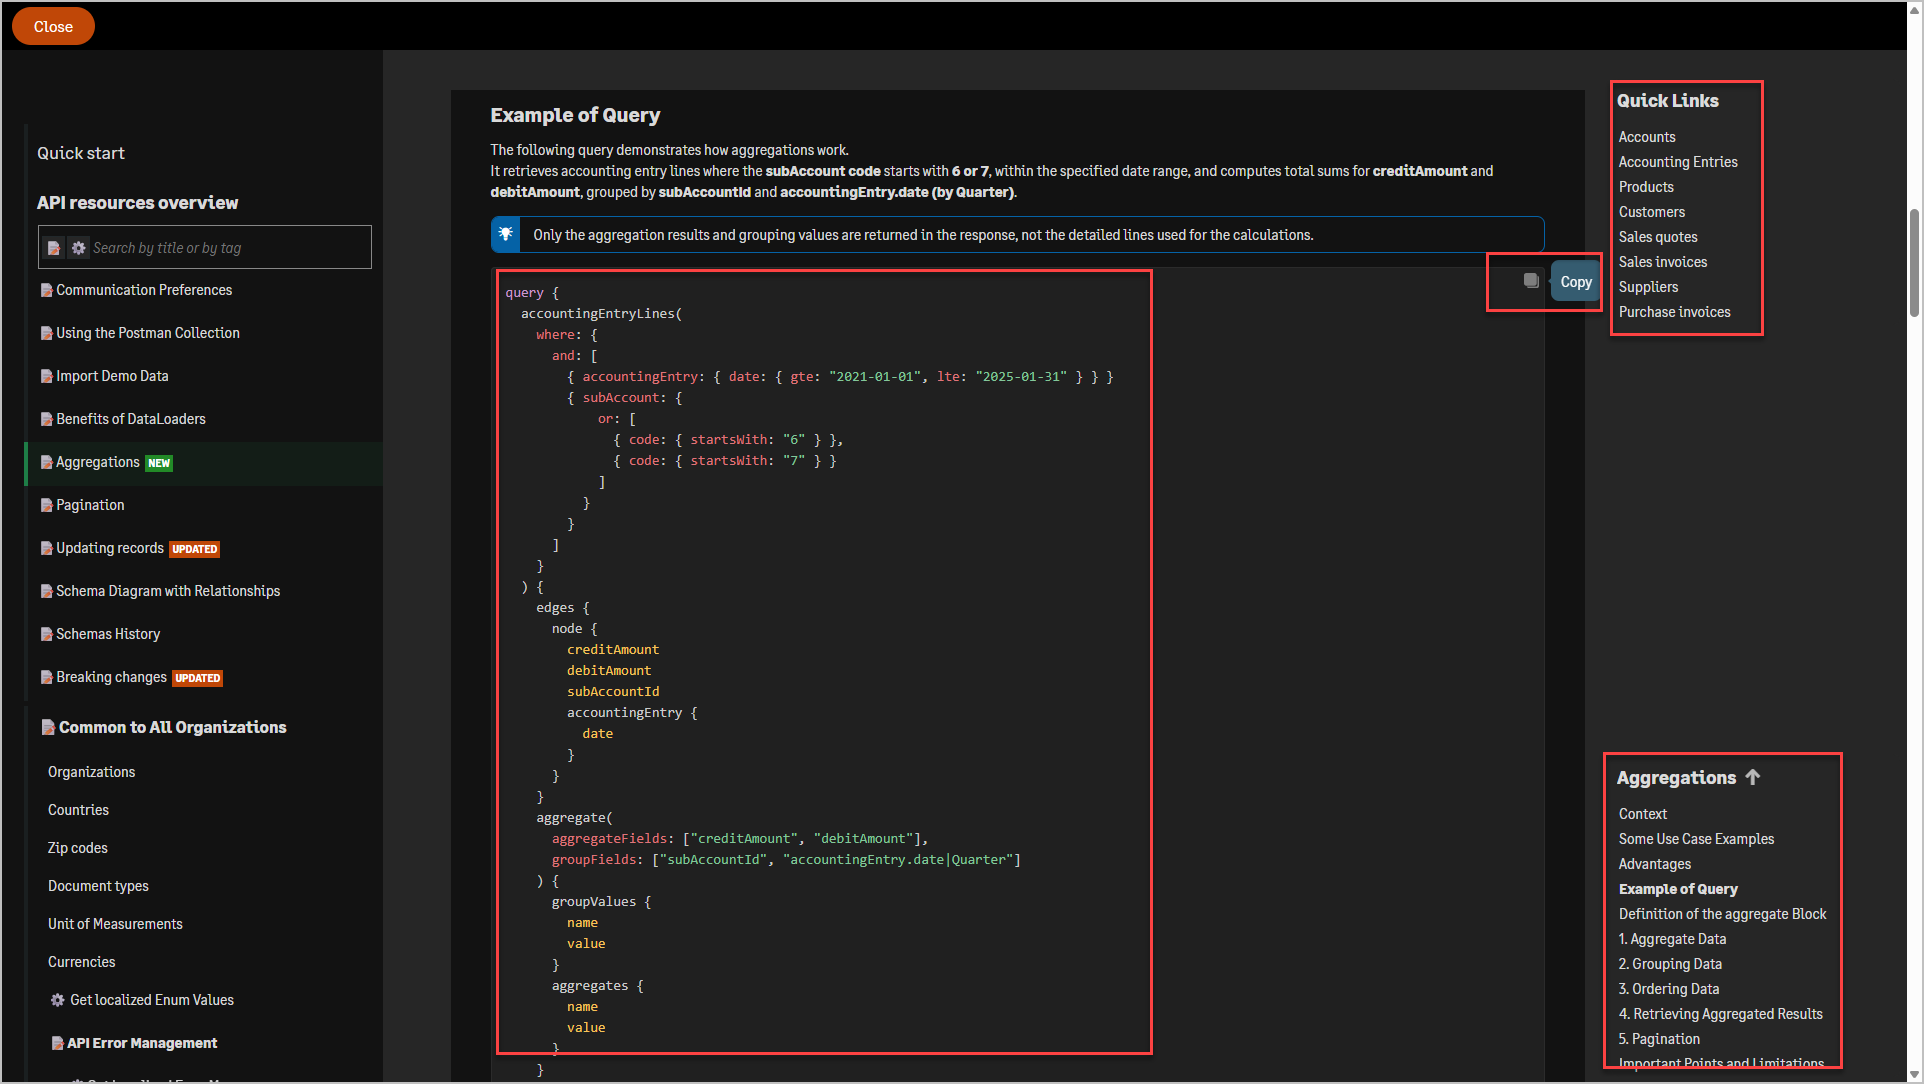The width and height of the screenshot is (1924, 1084).
Task: Click the up arrow next to Aggregations
Action: coord(1752,777)
